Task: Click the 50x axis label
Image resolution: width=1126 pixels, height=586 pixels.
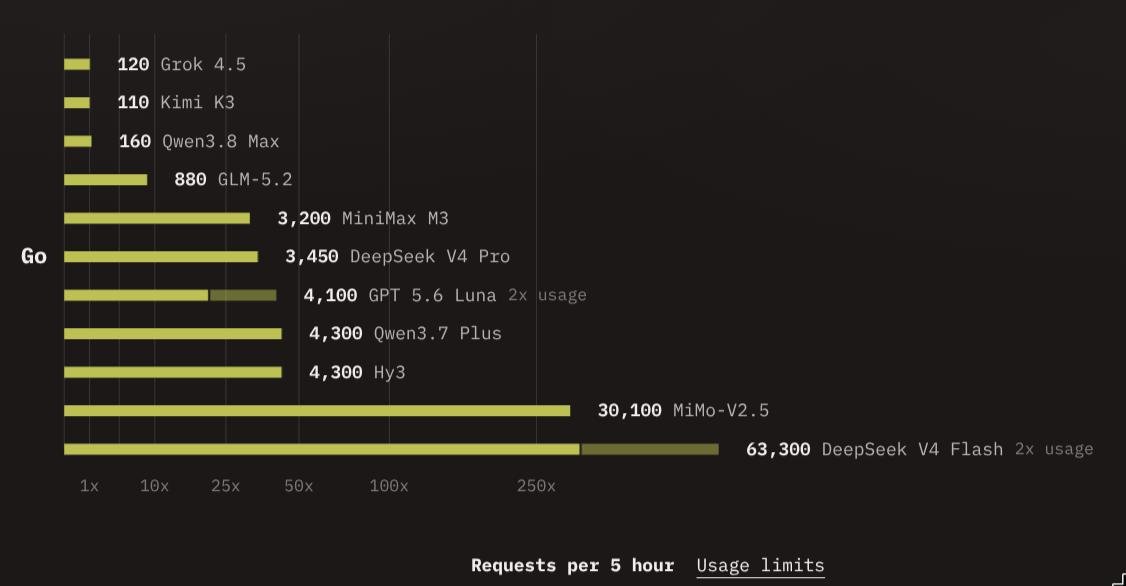Action: (x=299, y=486)
